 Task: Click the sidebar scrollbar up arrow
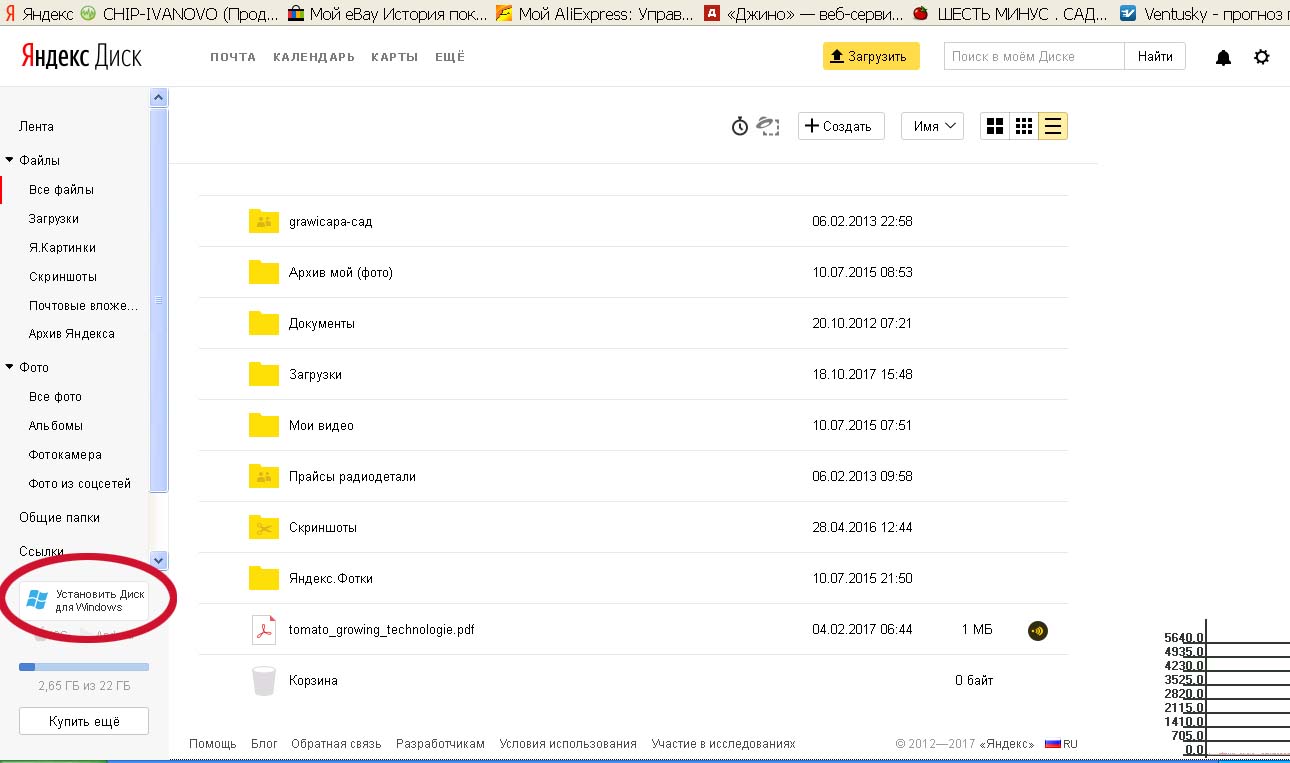159,98
